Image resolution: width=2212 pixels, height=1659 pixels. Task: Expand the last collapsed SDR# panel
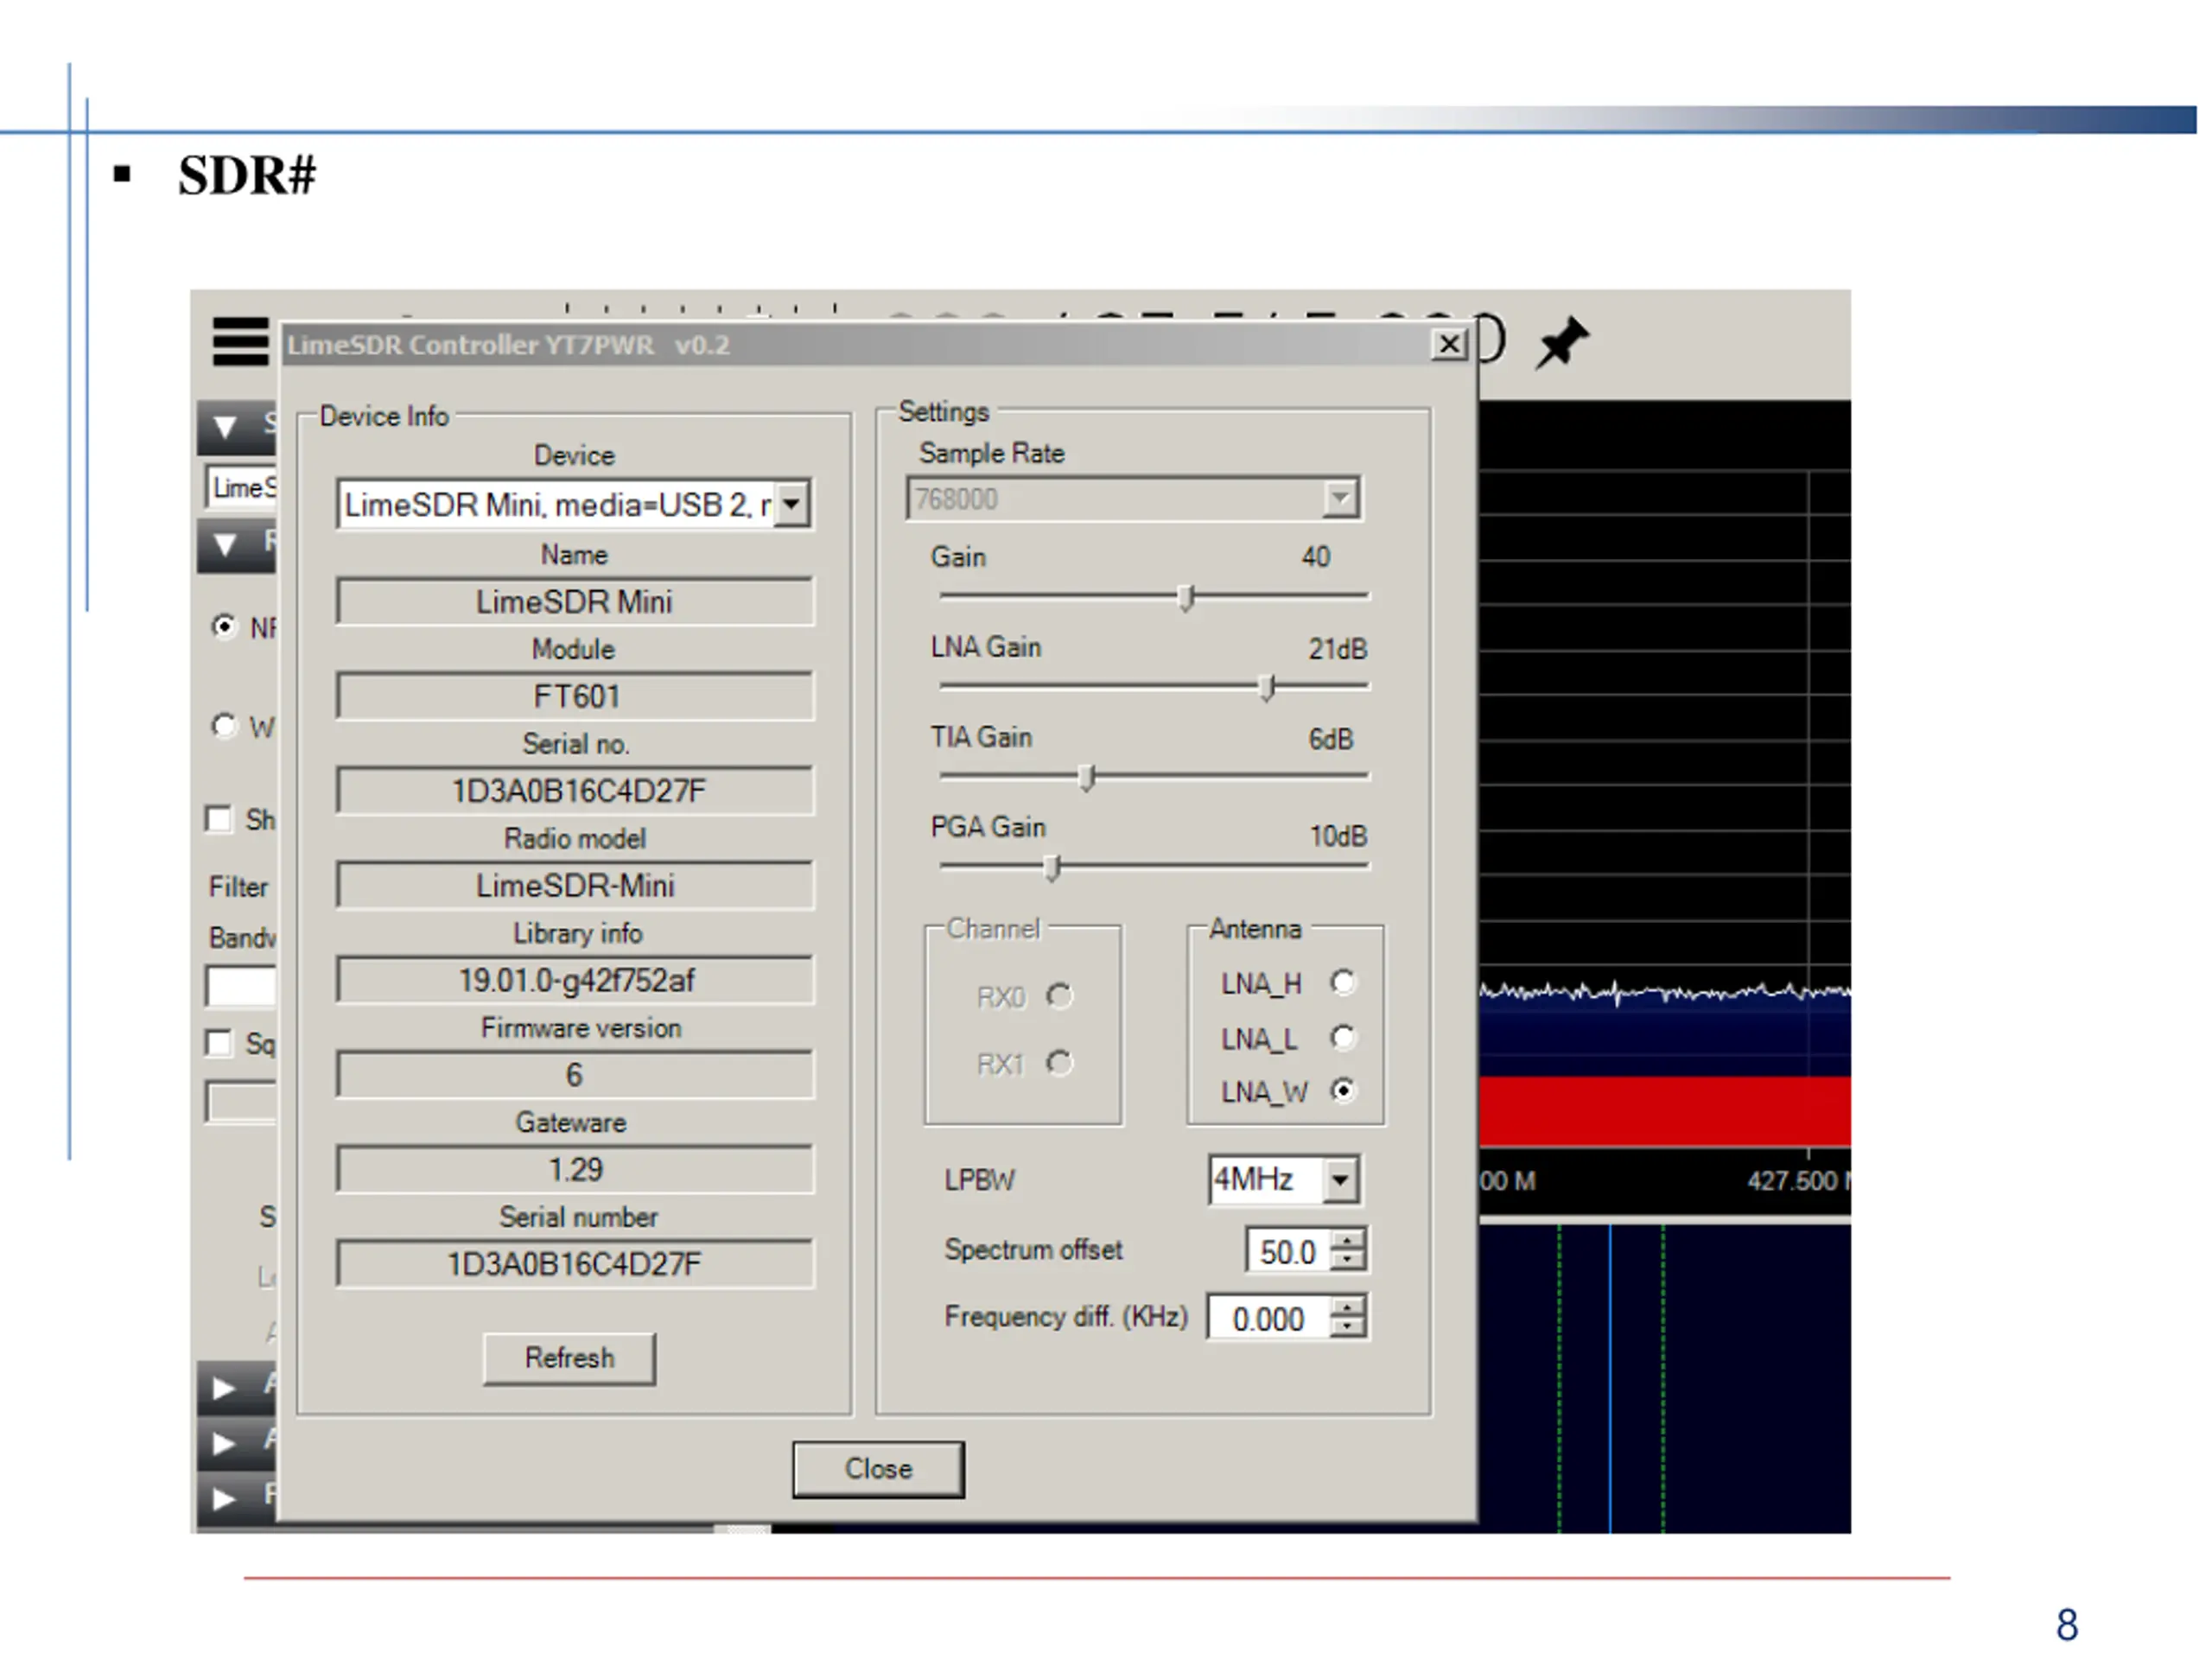click(x=224, y=1499)
